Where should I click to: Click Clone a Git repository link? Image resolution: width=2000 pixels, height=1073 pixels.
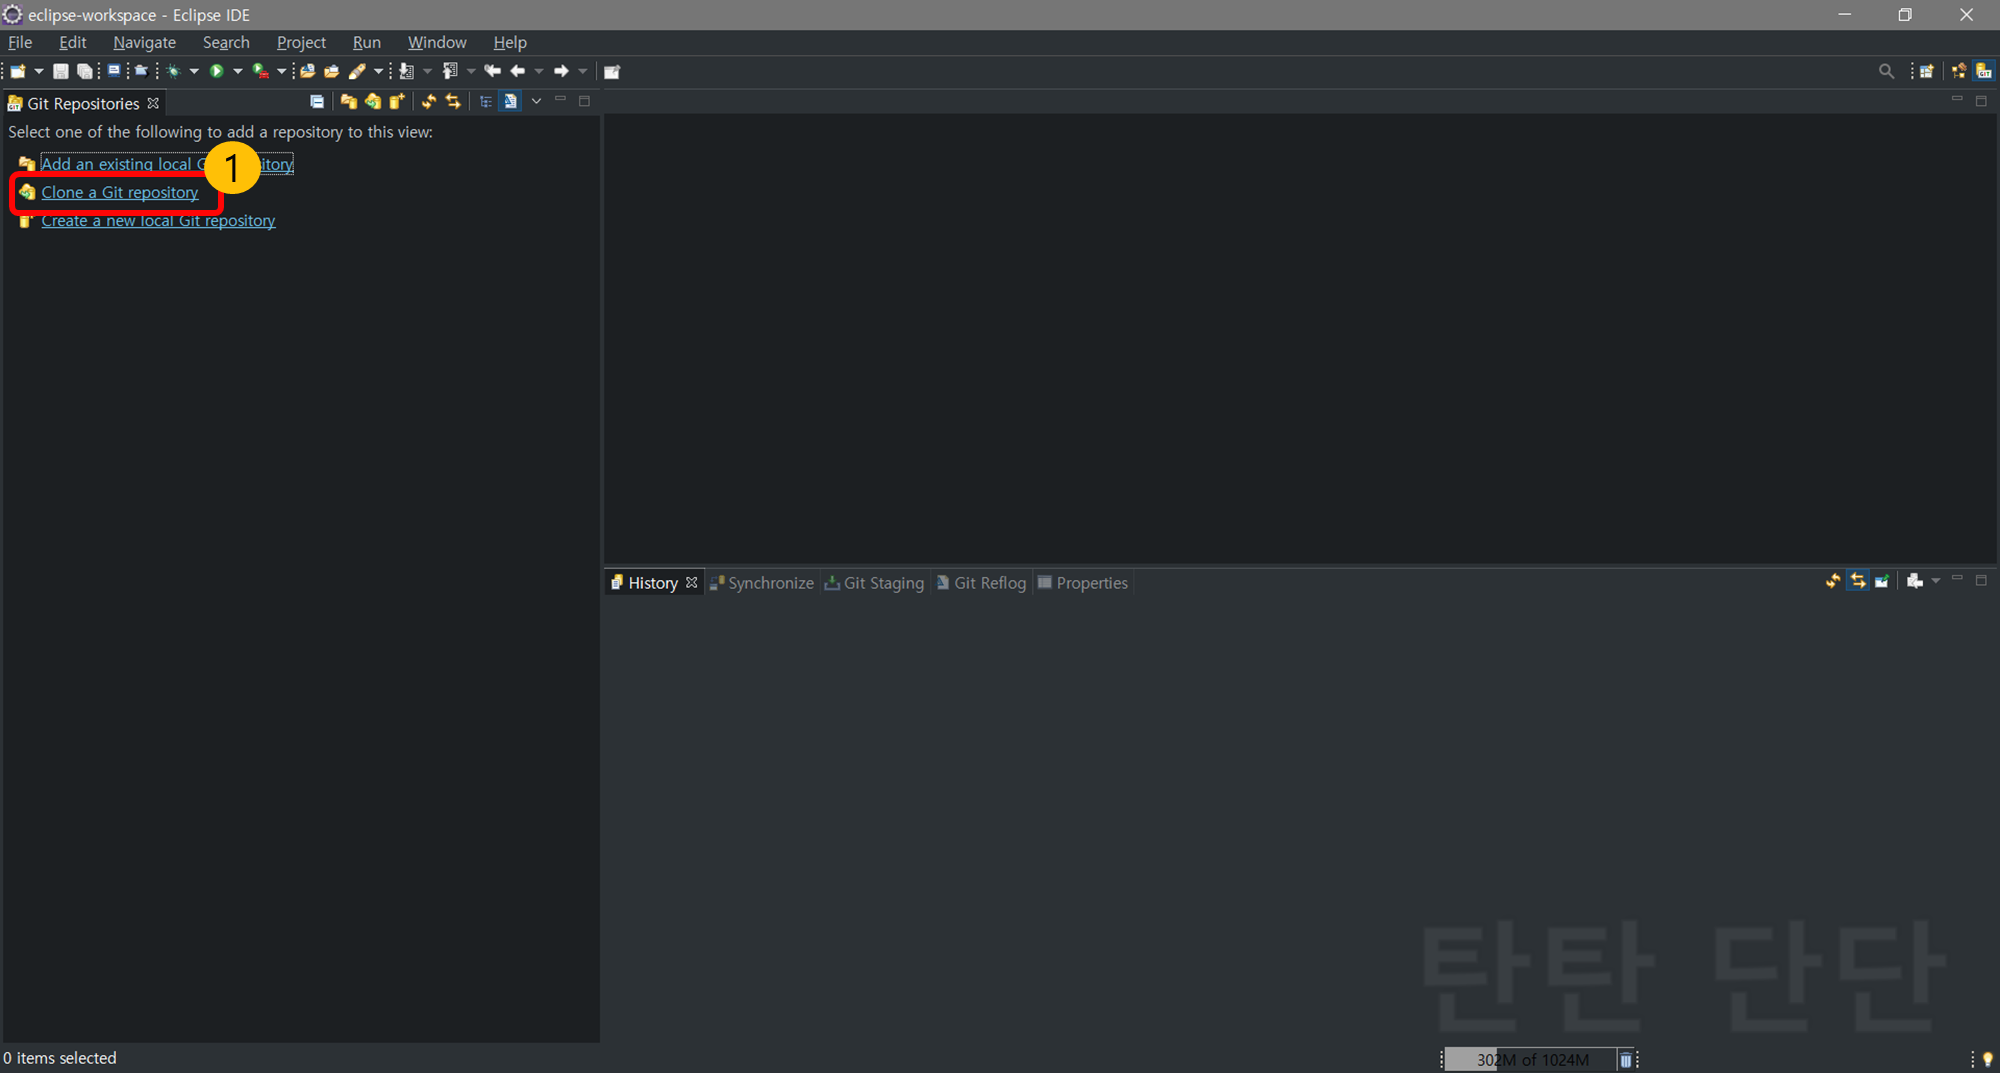(120, 192)
